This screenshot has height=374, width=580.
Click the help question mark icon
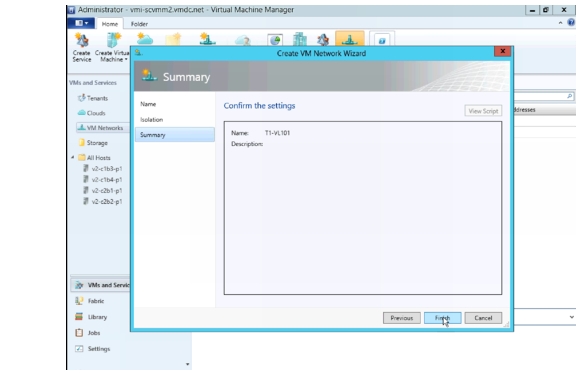pyautogui.click(x=571, y=23)
